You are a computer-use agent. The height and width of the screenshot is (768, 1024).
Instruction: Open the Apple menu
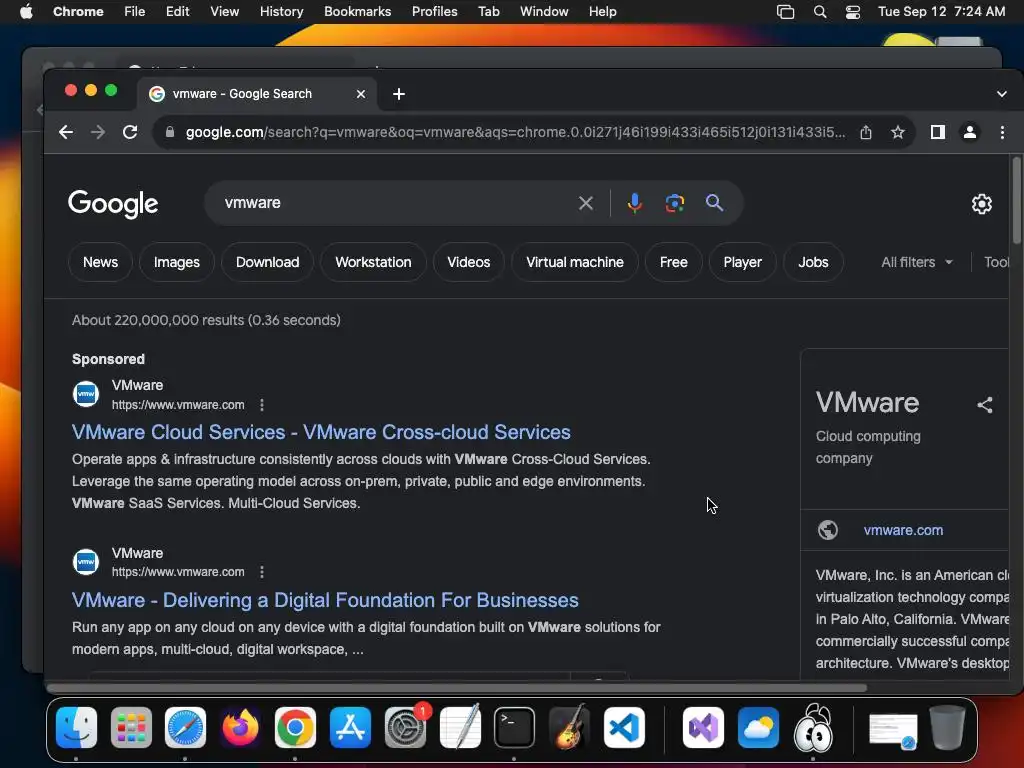click(26, 12)
